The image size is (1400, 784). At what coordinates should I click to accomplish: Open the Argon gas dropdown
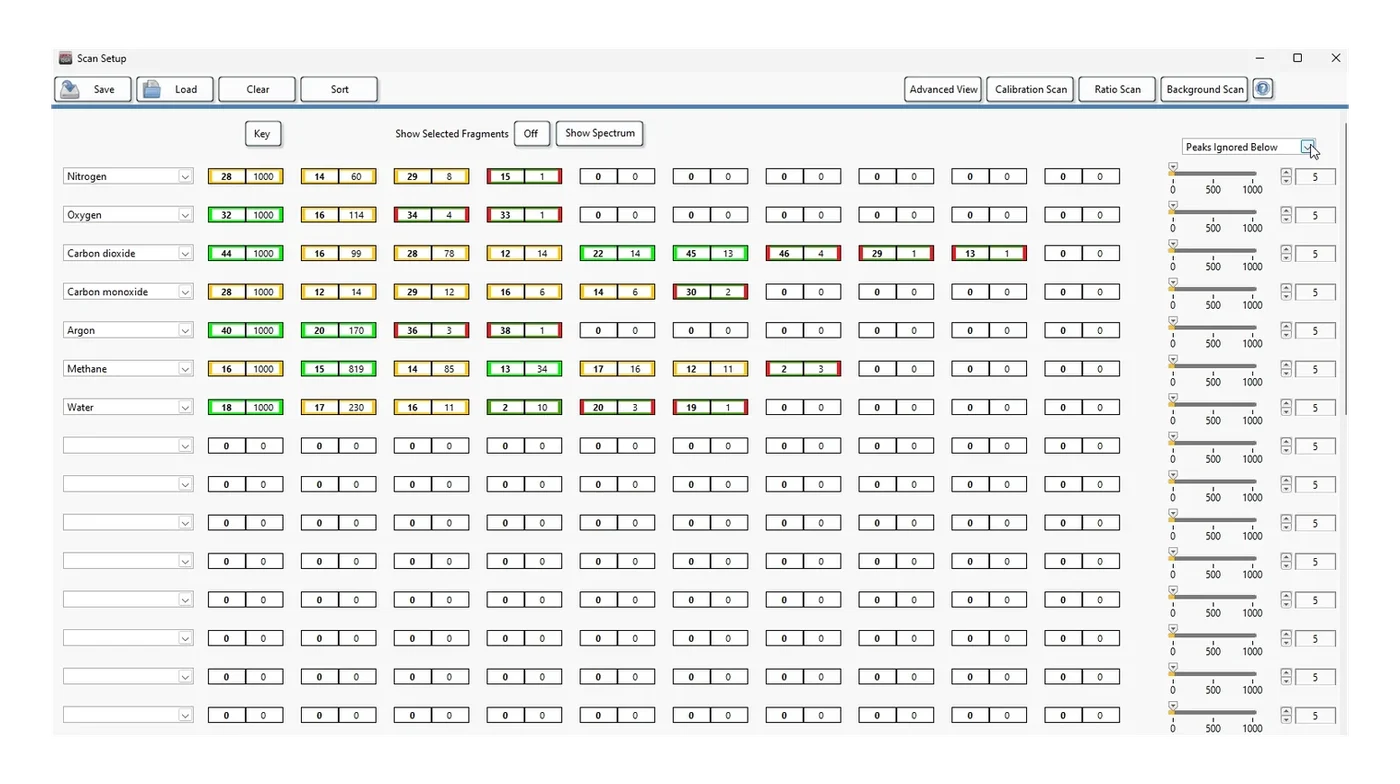click(x=185, y=331)
